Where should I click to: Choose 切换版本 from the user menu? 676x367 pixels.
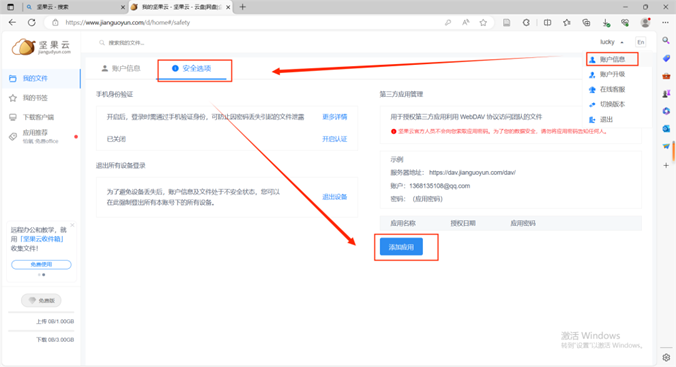point(612,104)
